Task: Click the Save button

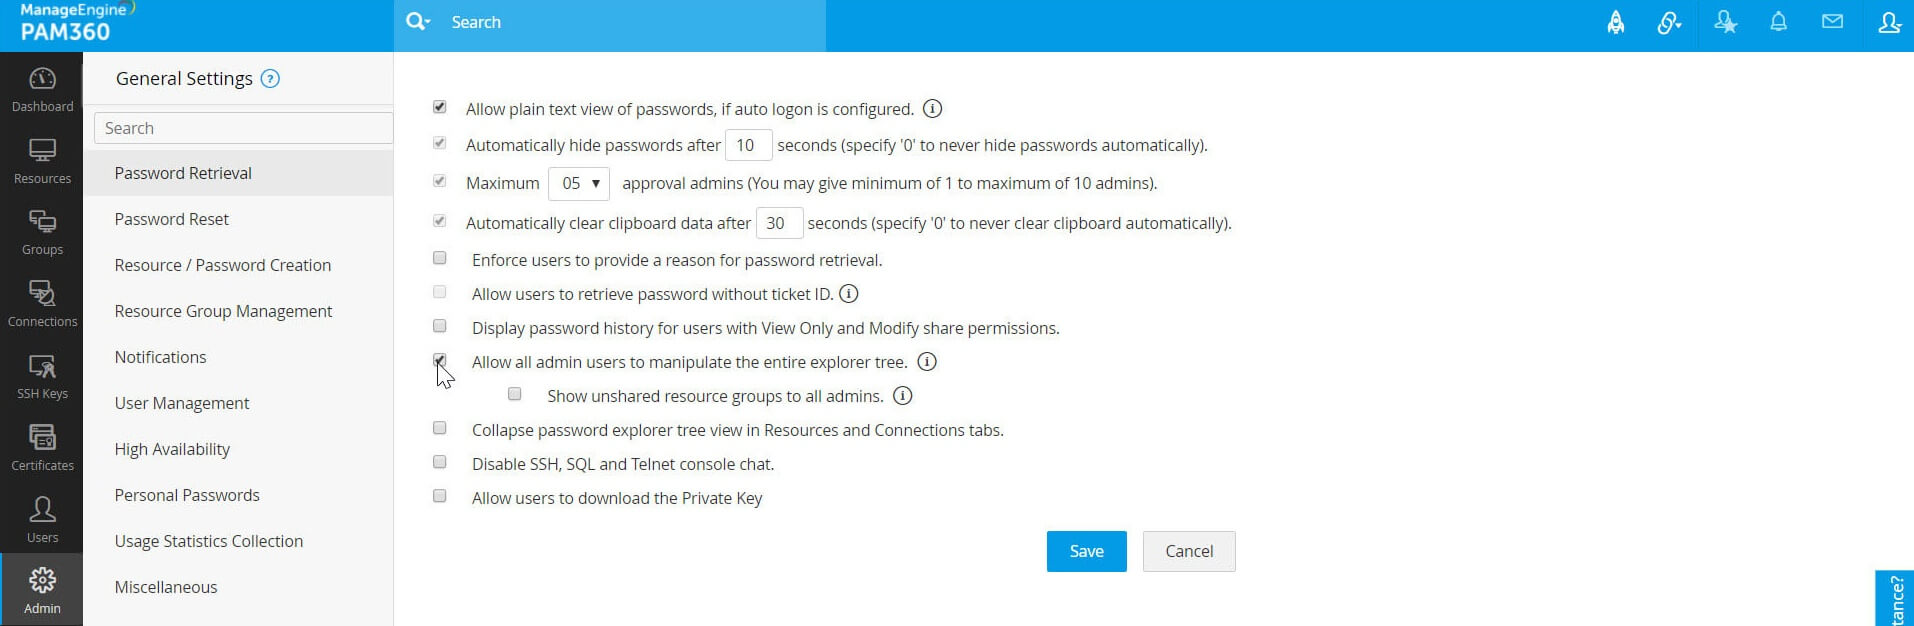Action: (x=1086, y=551)
